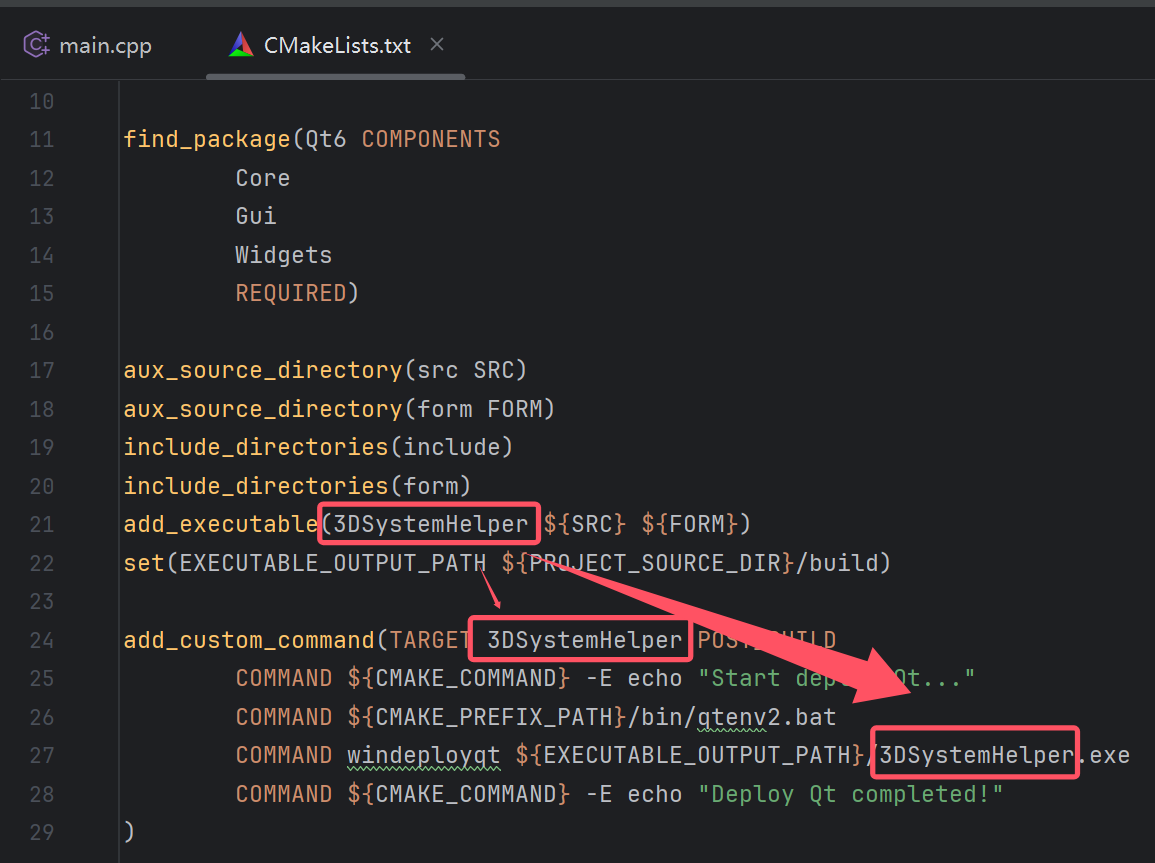Click EXECUTABLE_OUTPUT_PATH on line 22

[x=333, y=563]
